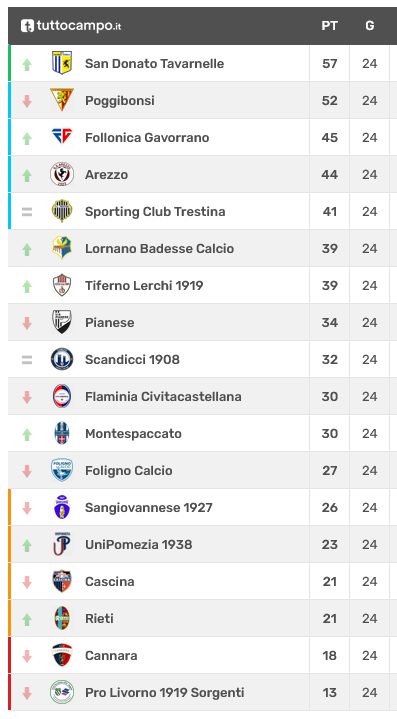
Task: Click the equals marker beside Sporting Club Trestina
Action: 27,212
